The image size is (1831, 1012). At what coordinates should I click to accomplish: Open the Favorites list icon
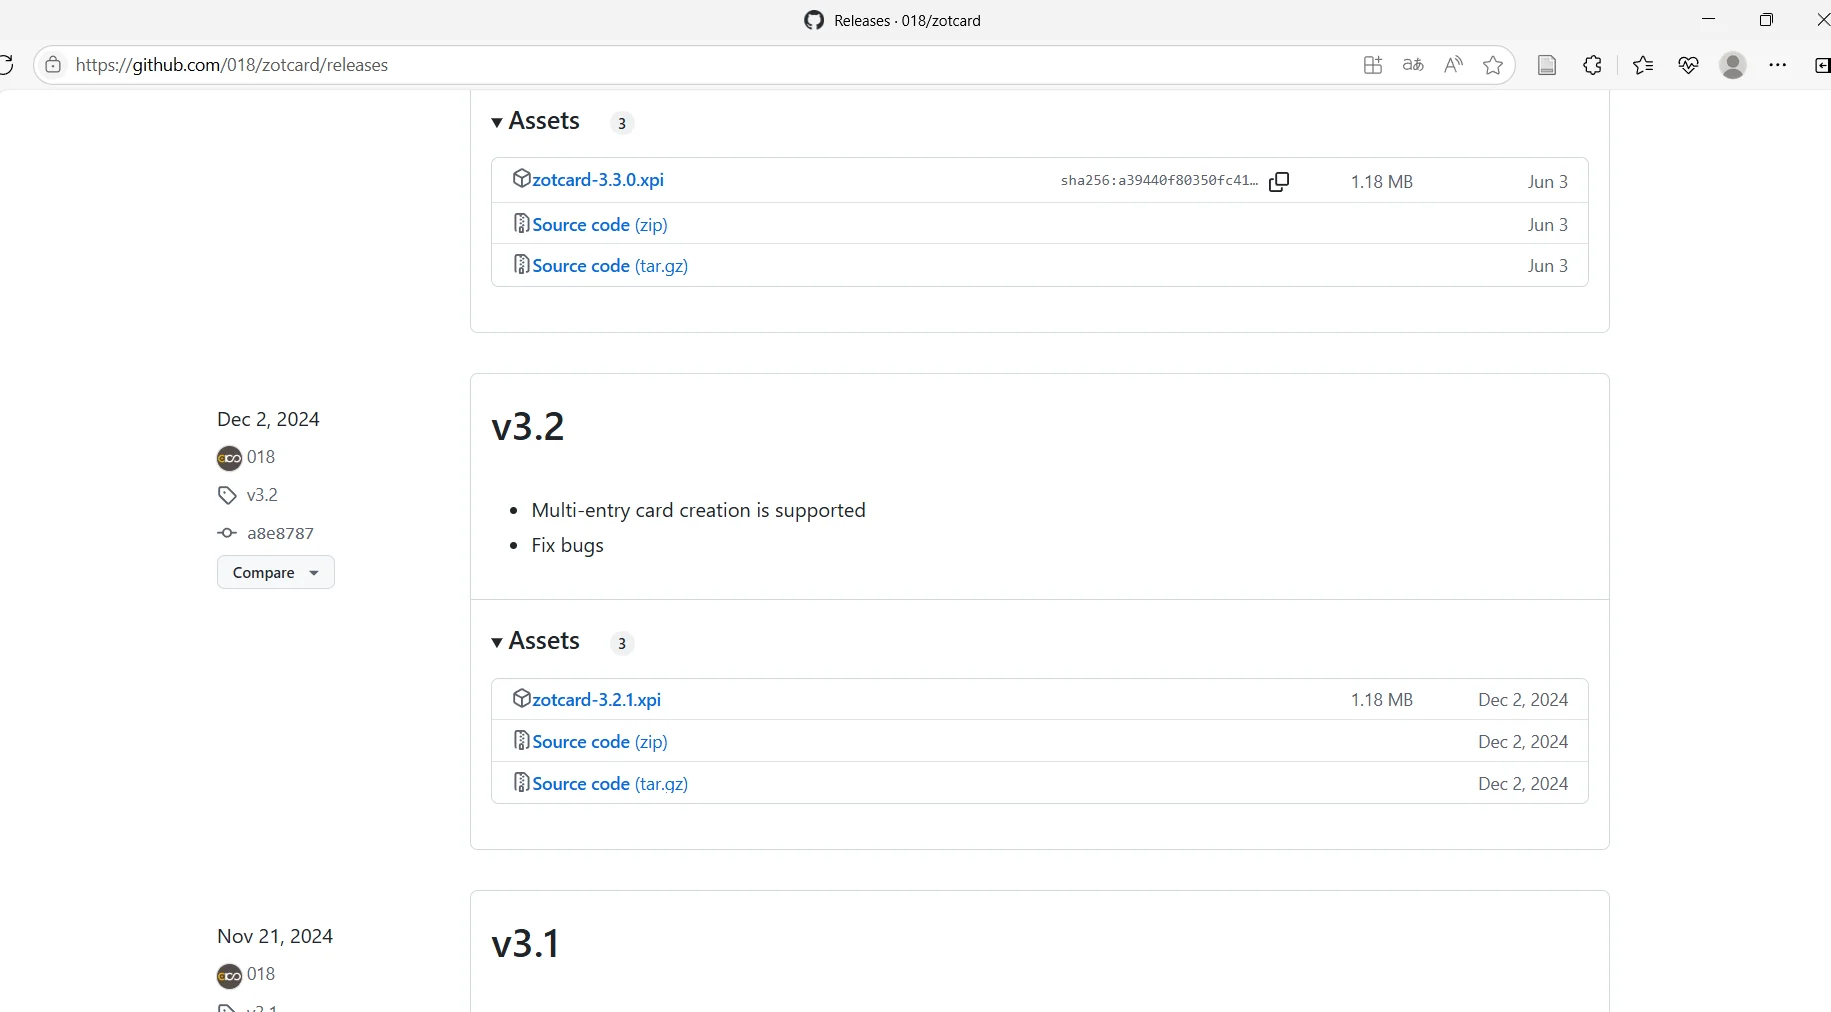tap(1643, 65)
